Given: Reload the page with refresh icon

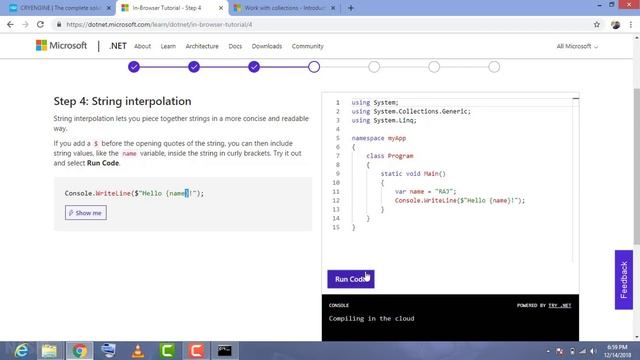Looking at the screenshot, I should [40, 24].
